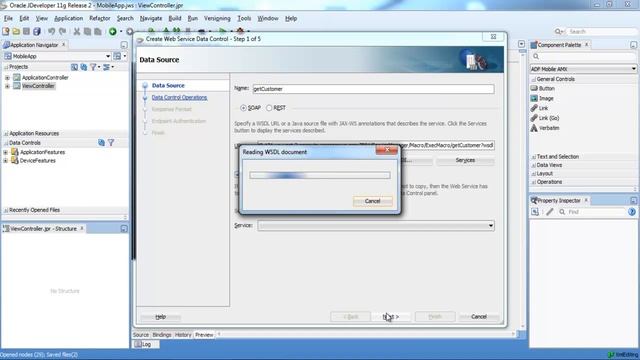
Task: Click first icon in Property Inspector toolbar
Action: click(535, 212)
